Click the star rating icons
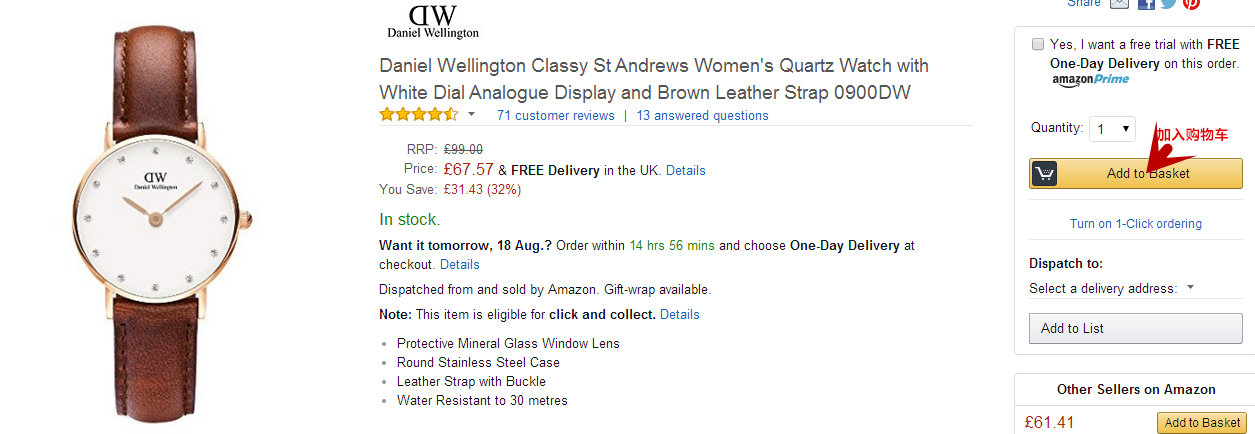Screen dimensions: 1255x434 (418, 115)
